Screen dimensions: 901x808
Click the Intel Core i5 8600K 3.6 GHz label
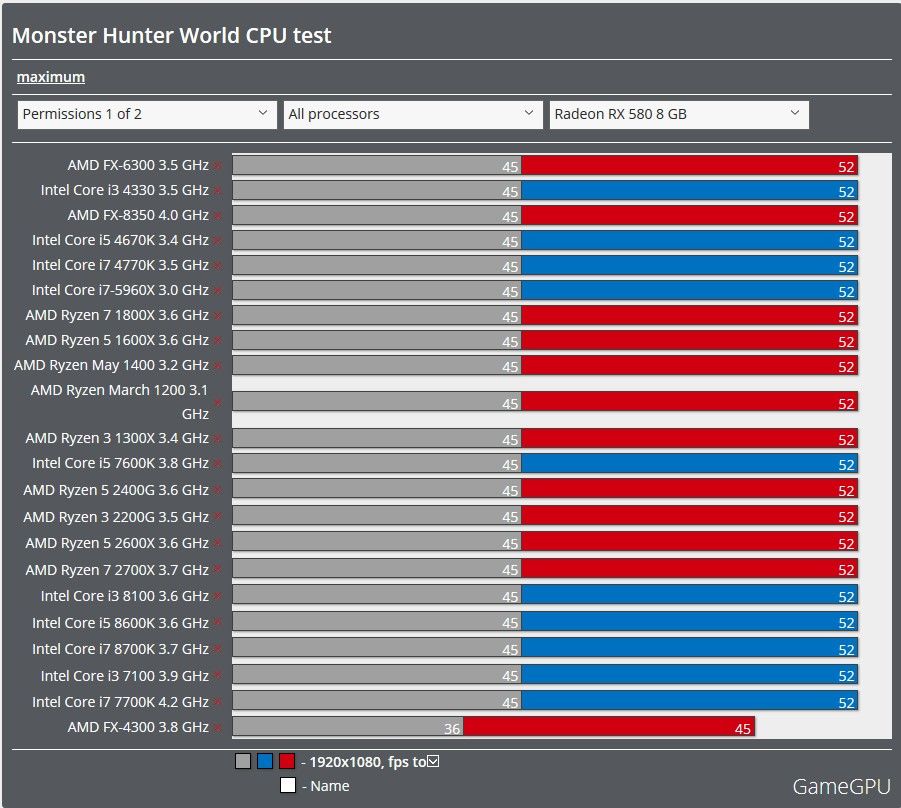coord(120,623)
